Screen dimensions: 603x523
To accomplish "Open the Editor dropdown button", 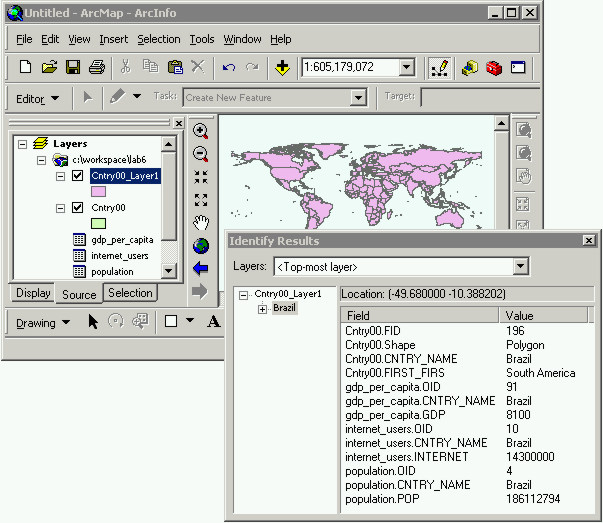I will coord(38,98).
